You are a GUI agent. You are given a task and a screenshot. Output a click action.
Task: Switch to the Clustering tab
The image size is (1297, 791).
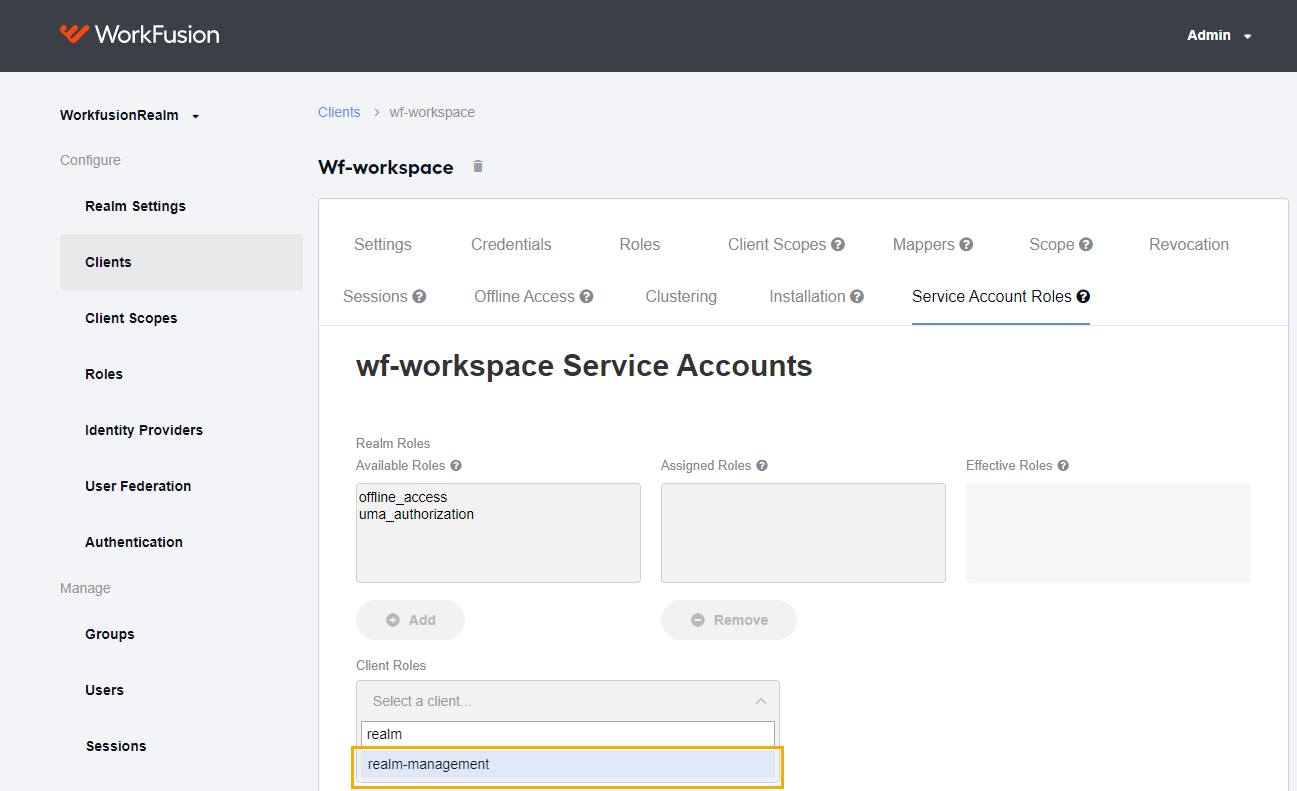click(x=681, y=296)
